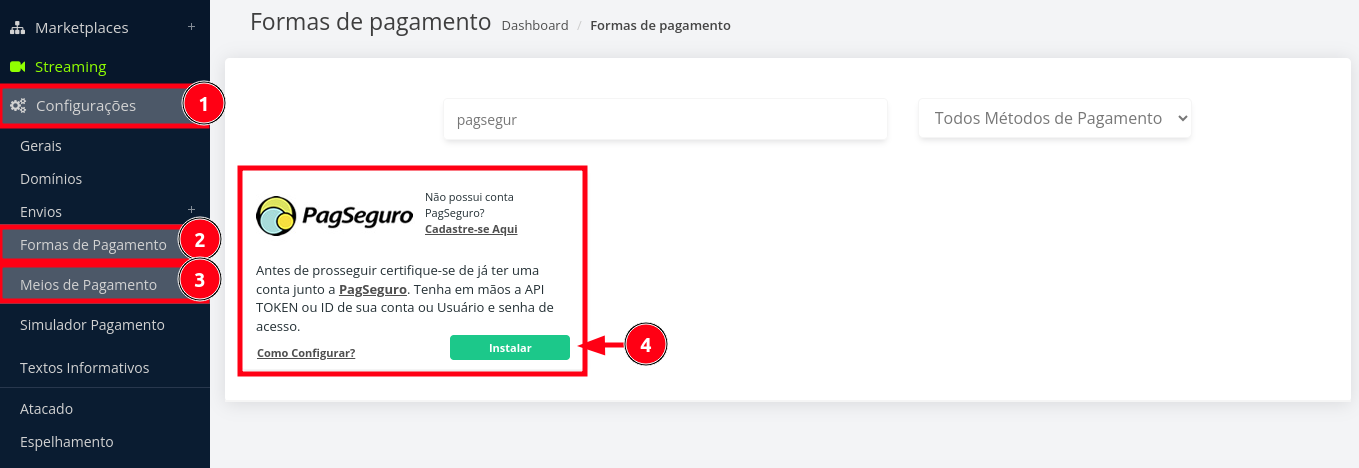Select Meios de Pagamento menu item

pyautogui.click(x=88, y=284)
